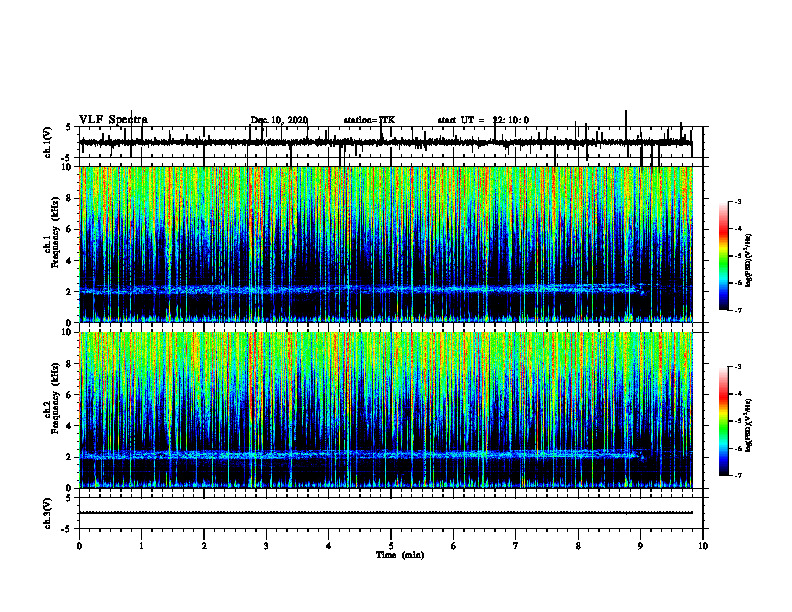The height and width of the screenshot is (612, 792).
Task: Click the 'ch.3(V)' waveform axis label
Action: [x=48, y=513]
